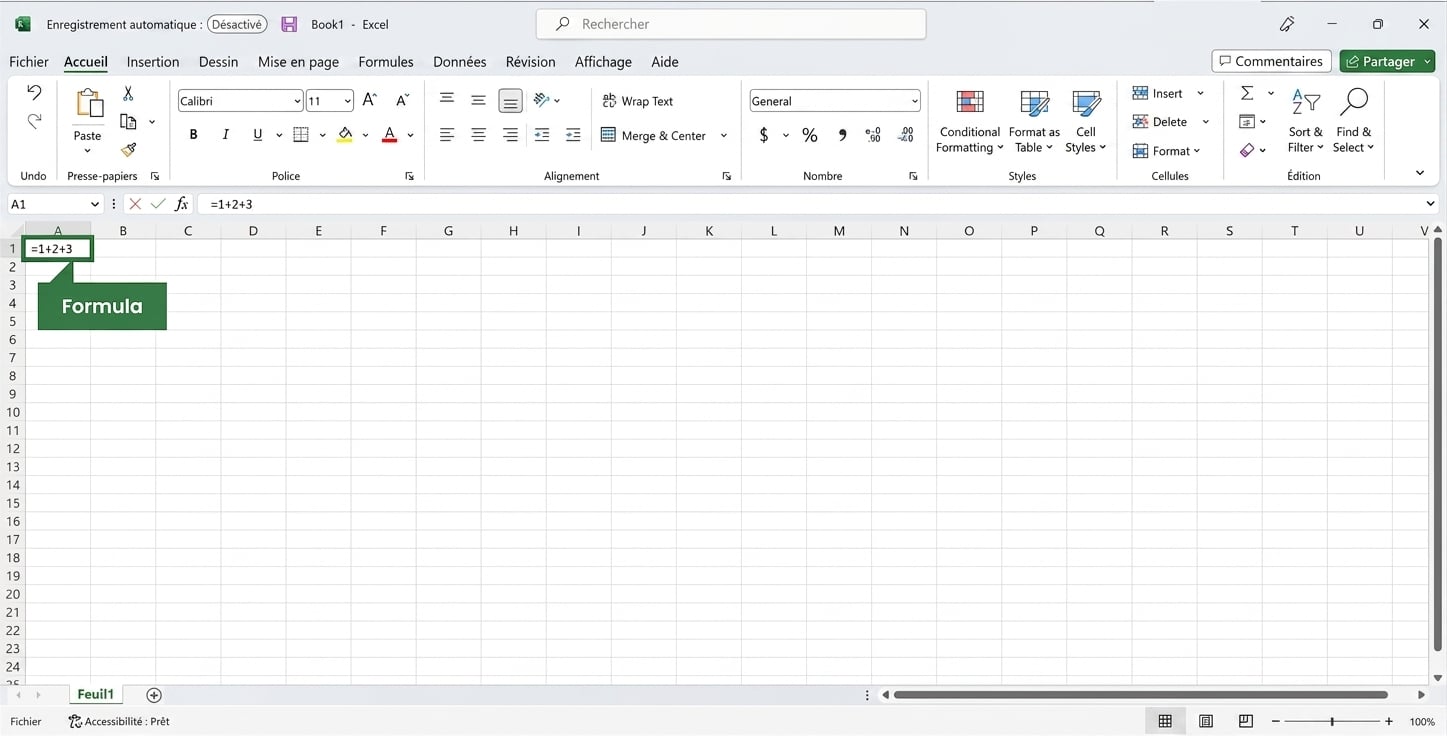Screen dimensions: 1447x736
Task: Switch to Page Break Preview in the status bar
Action: (x=1246, y=721)
